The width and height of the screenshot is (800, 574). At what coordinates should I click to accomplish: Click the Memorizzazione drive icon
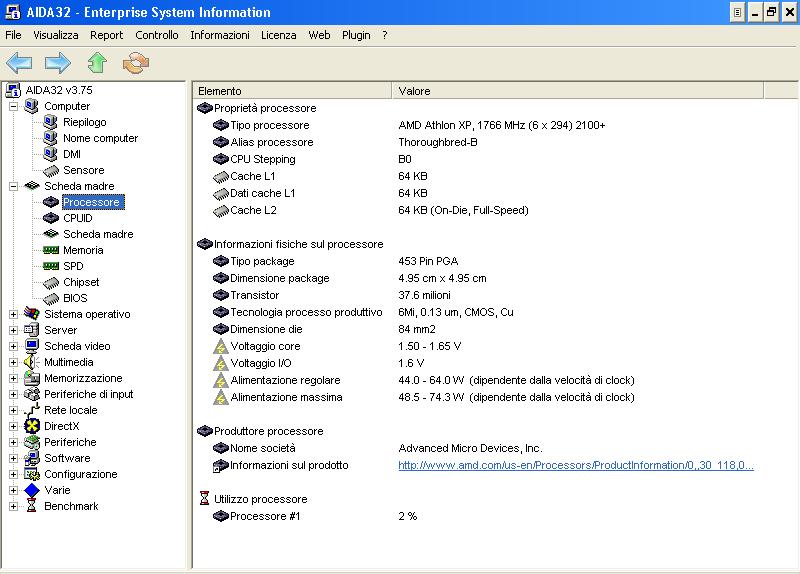tap(32, 378)
